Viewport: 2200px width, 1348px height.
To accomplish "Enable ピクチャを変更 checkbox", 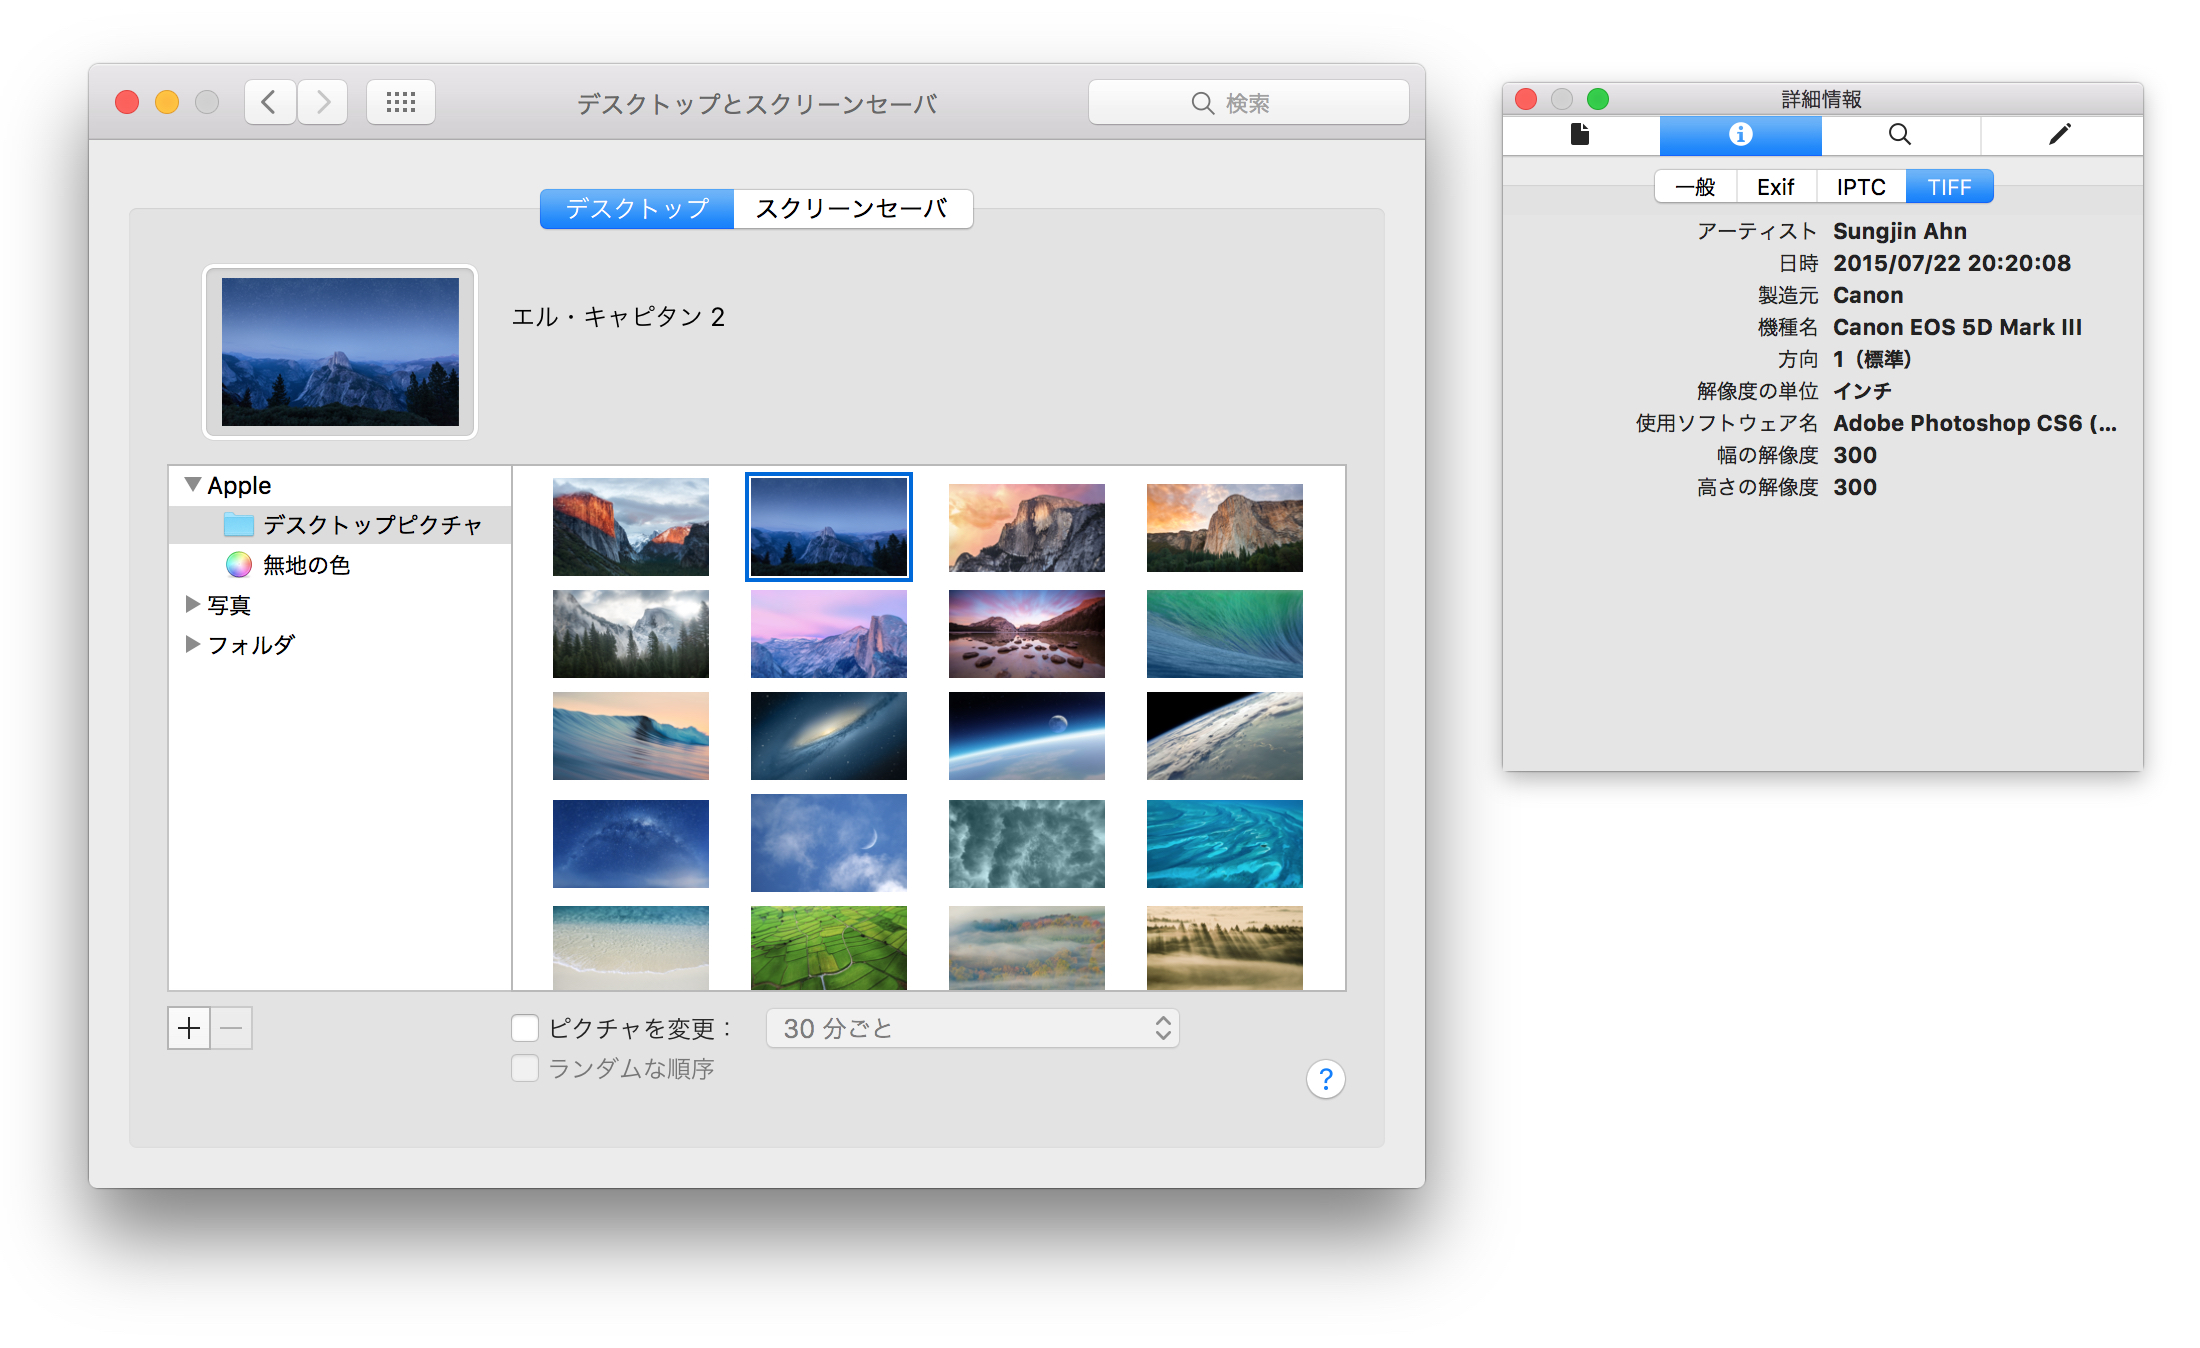I will 525,1028.
